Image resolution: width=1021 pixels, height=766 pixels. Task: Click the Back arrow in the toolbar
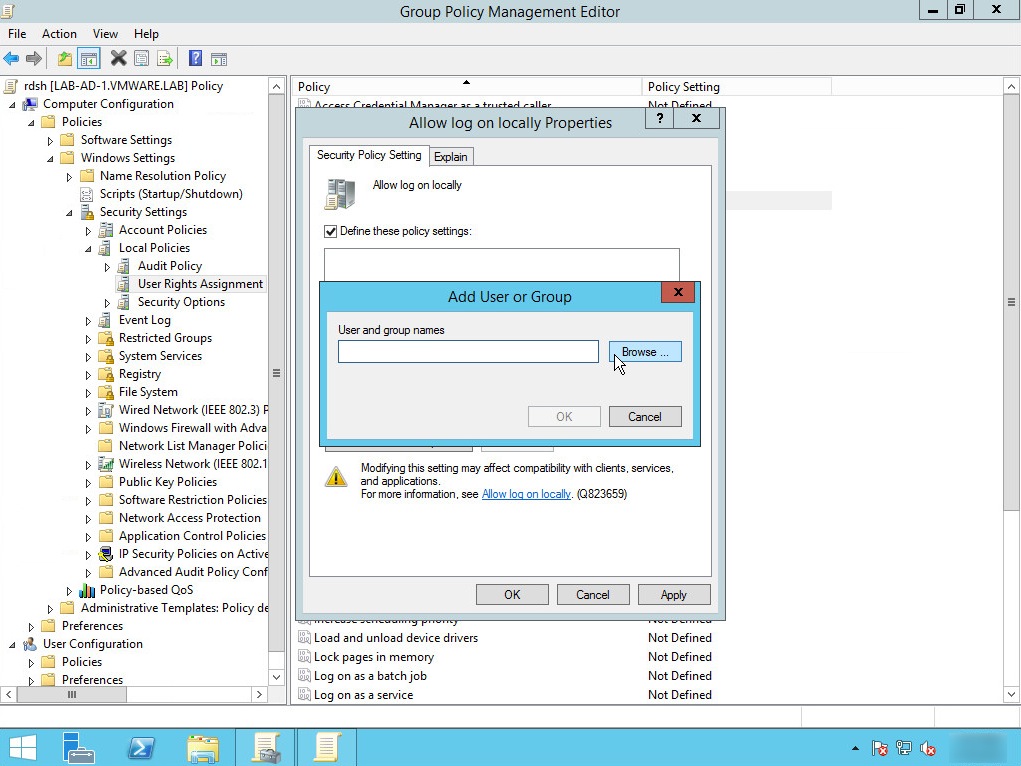12,59
